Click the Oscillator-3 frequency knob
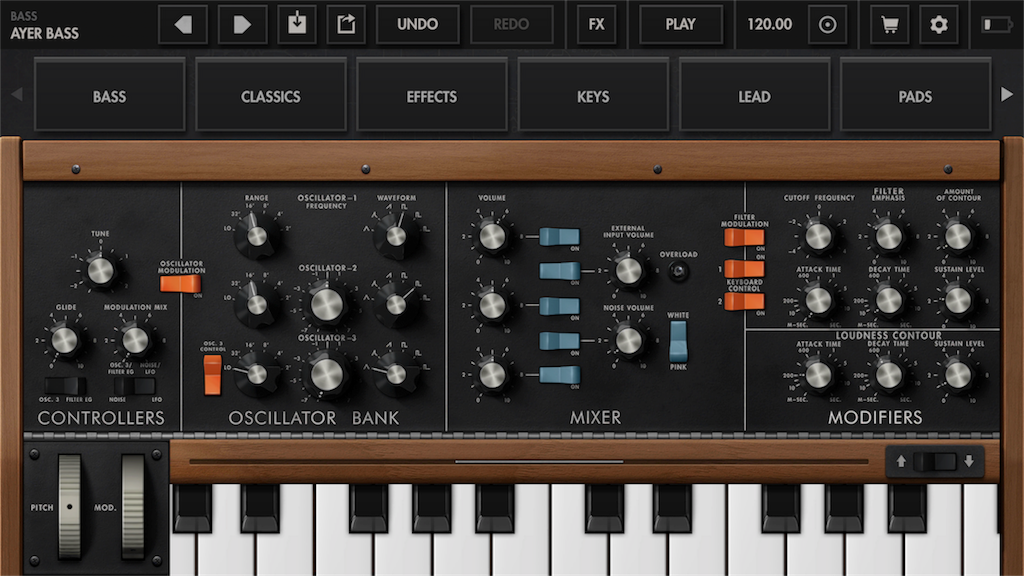The width and height of the screenshot is (1024, 576). coord(327,374)
